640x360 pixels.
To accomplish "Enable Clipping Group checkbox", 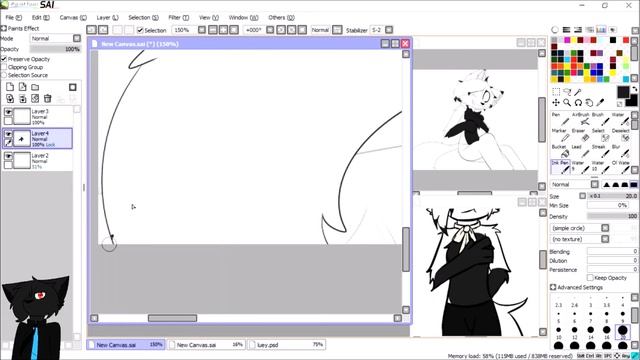I will [x=4, y=67].
